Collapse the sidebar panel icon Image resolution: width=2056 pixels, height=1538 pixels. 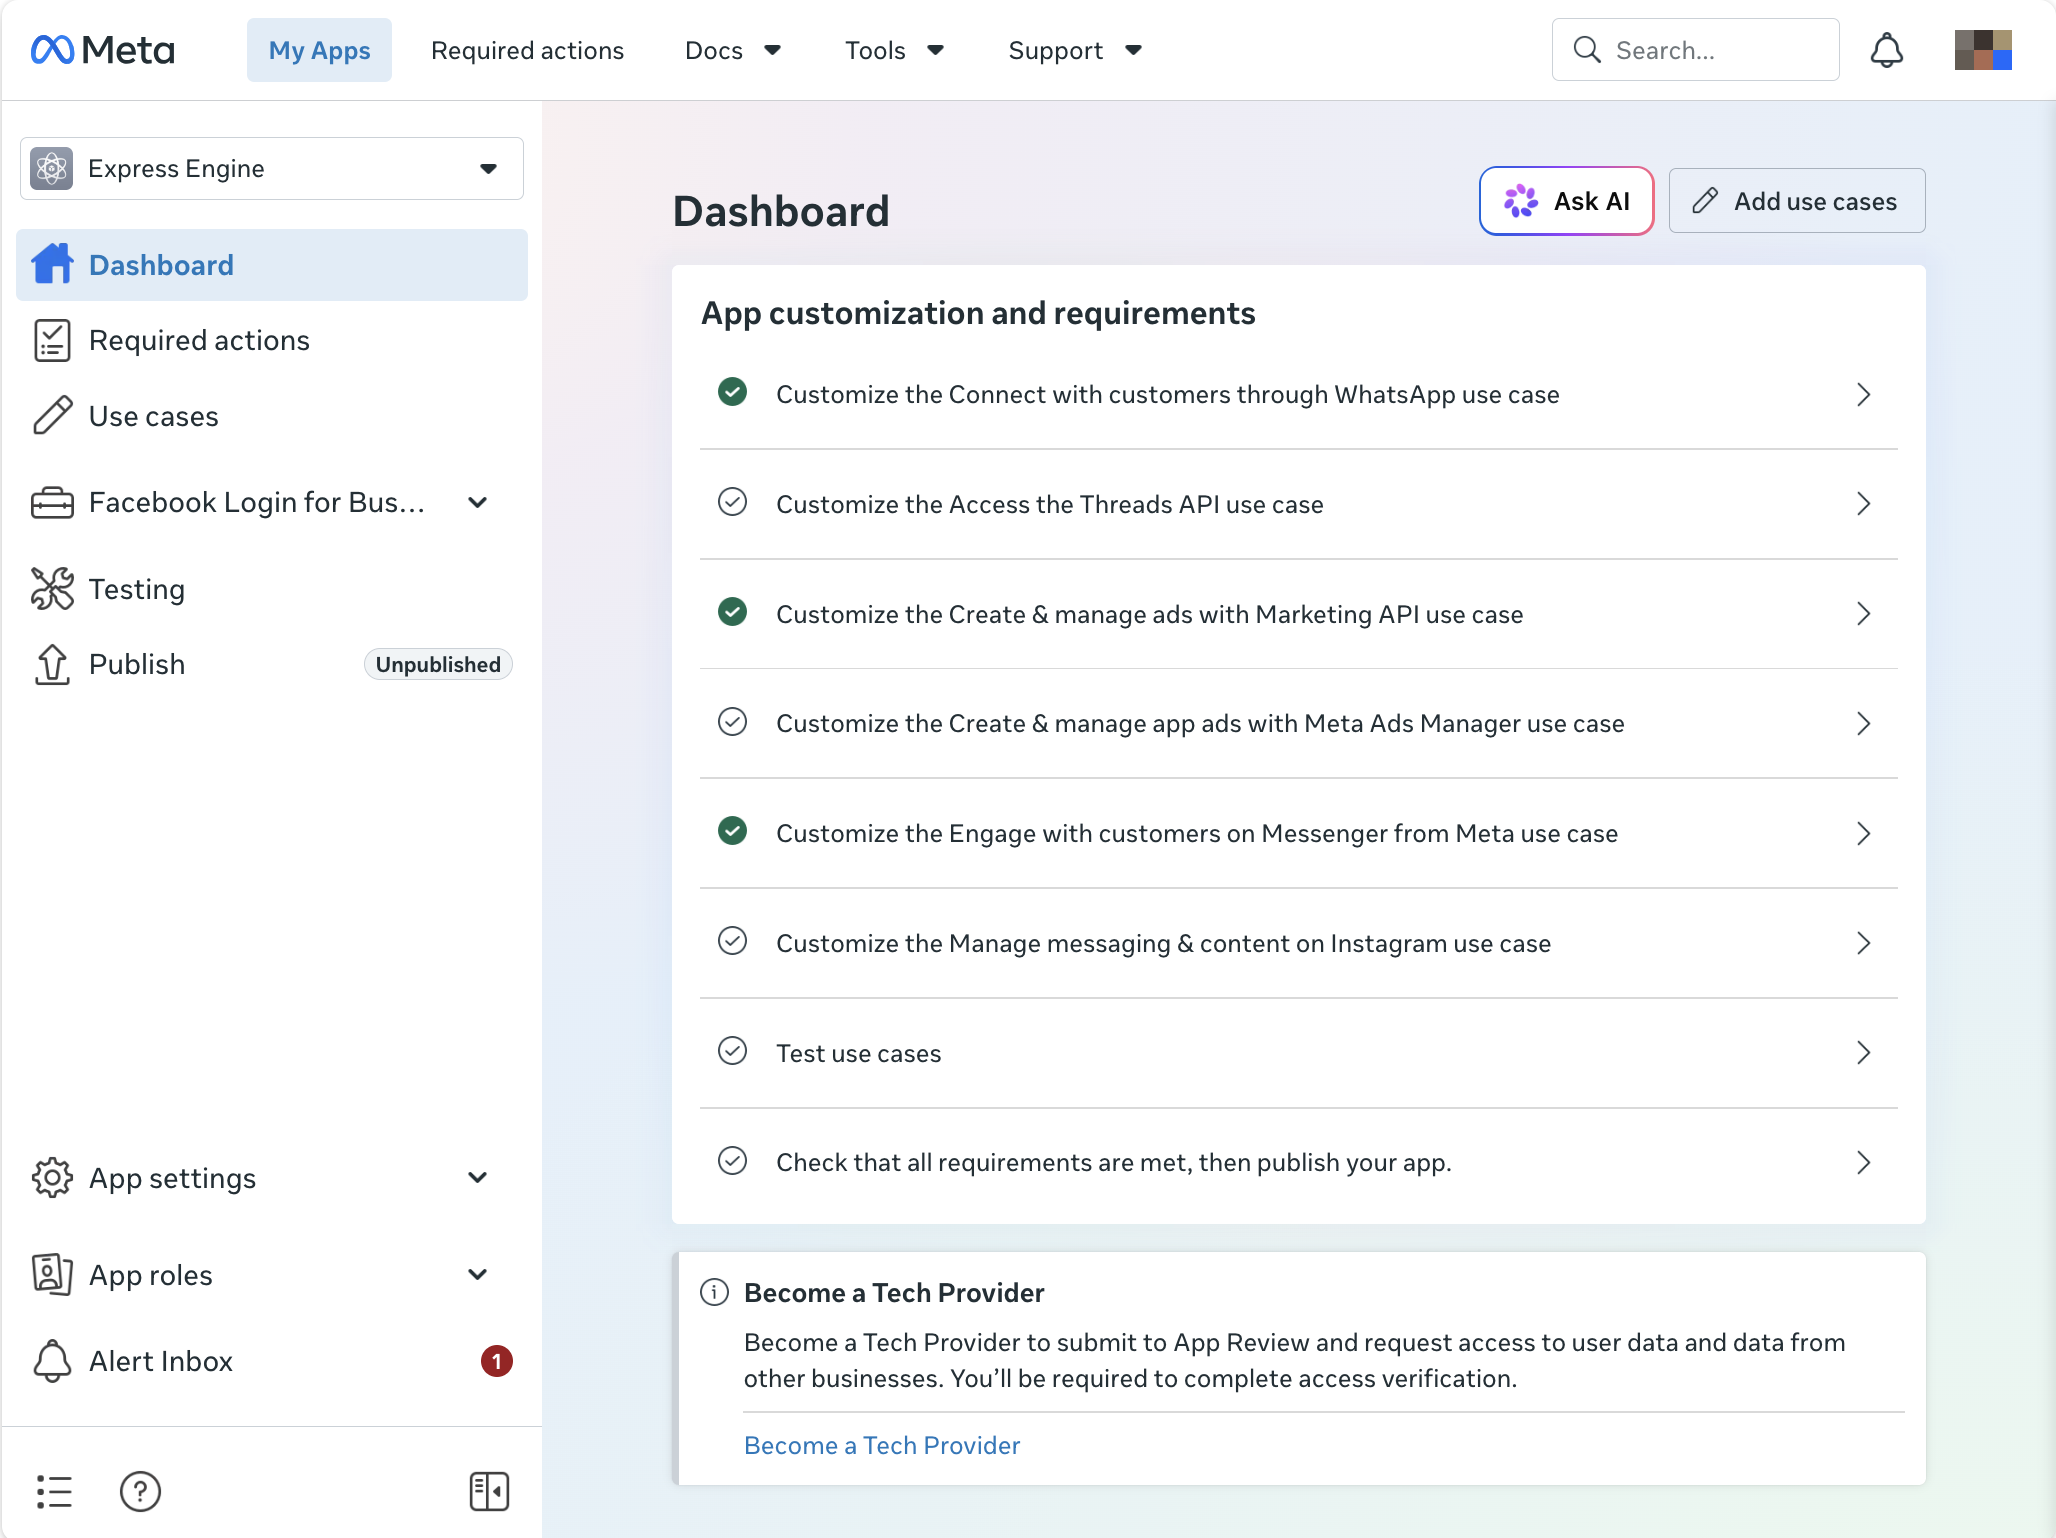coord(489,1491)
